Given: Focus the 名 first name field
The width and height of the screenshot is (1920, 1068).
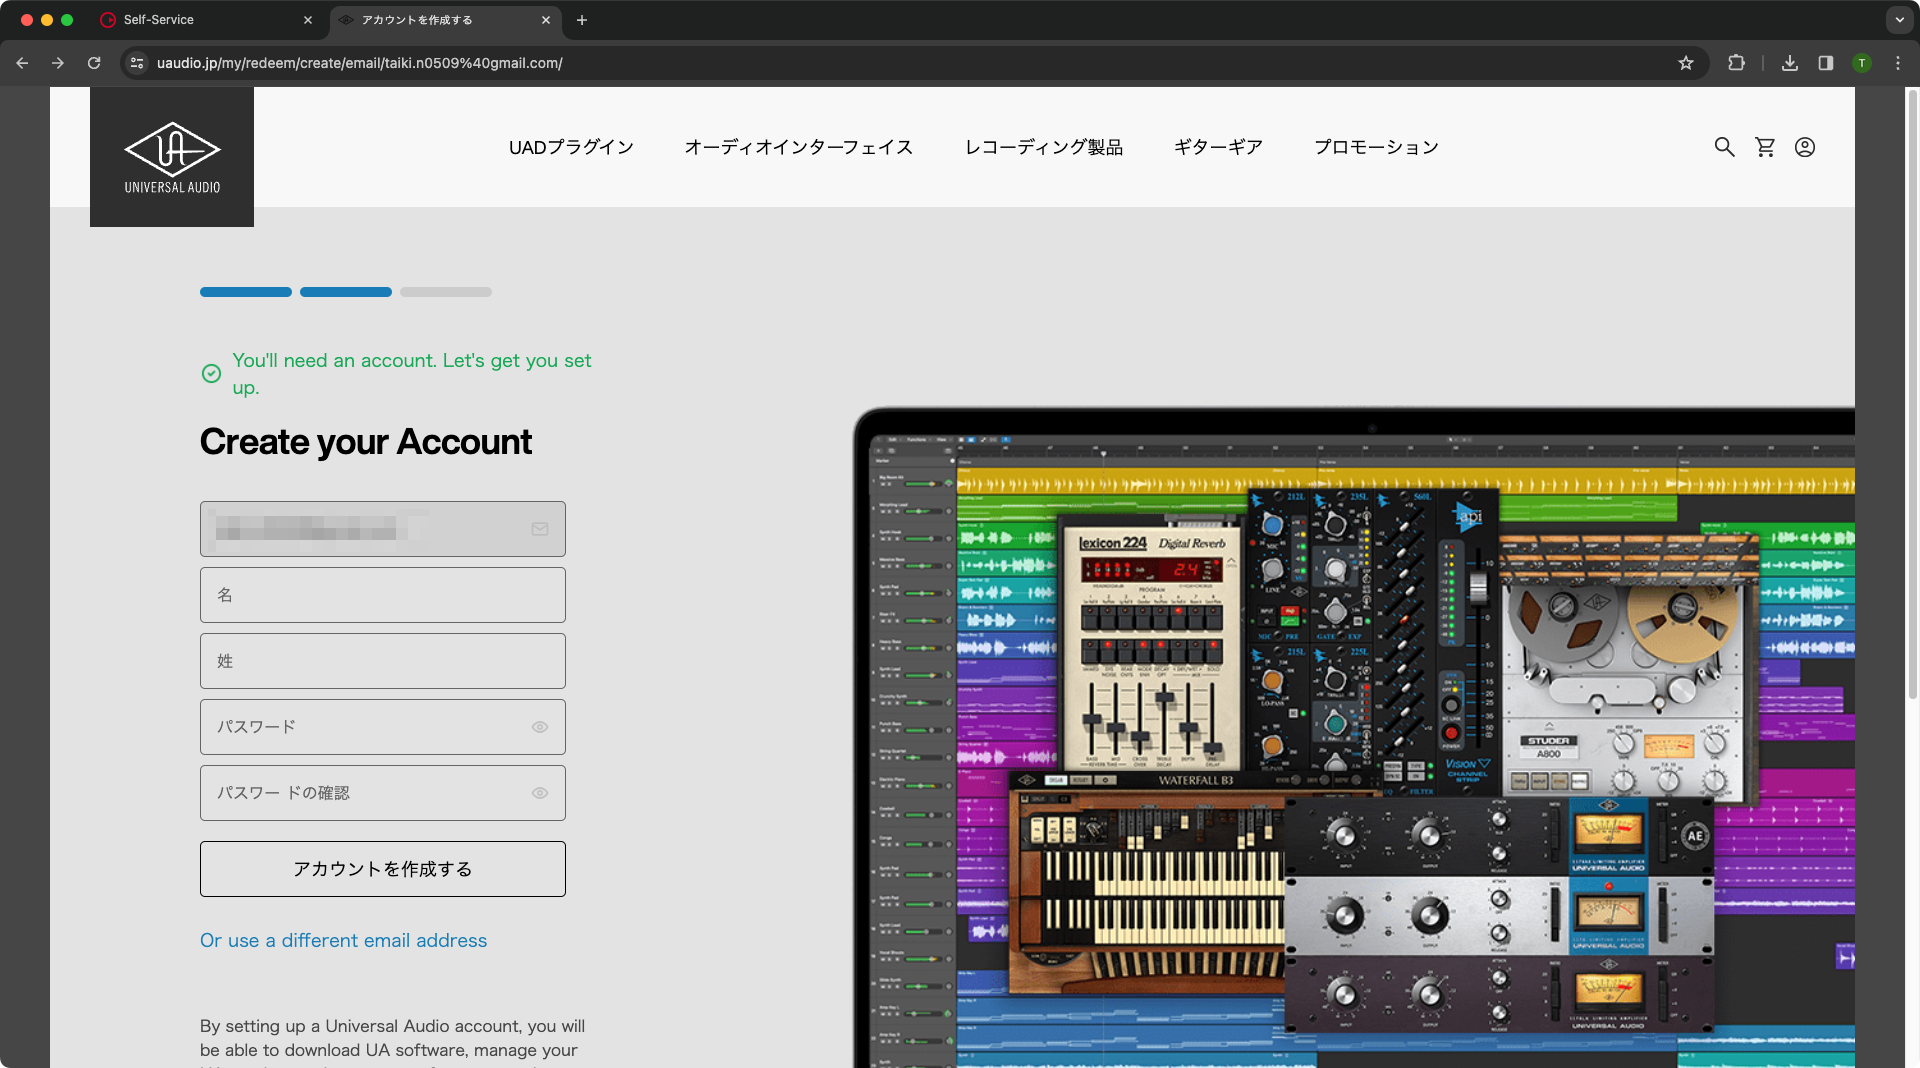Looking at the screenshot, I should (x=383, y=595).
